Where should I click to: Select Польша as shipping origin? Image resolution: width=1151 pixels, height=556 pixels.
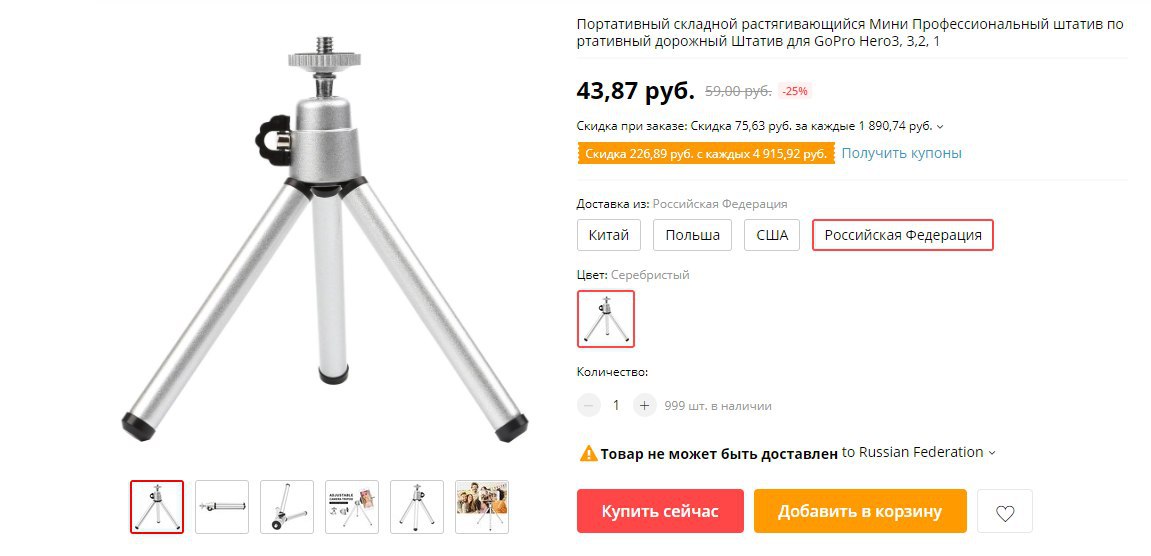pyautogui.click(x=692, y=235)
